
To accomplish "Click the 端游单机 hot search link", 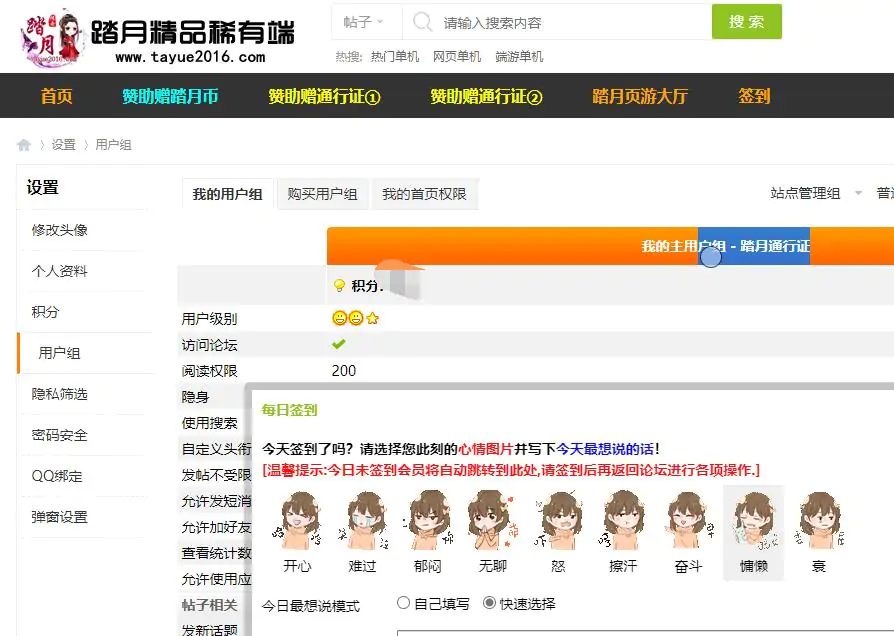I will (519, 56).
